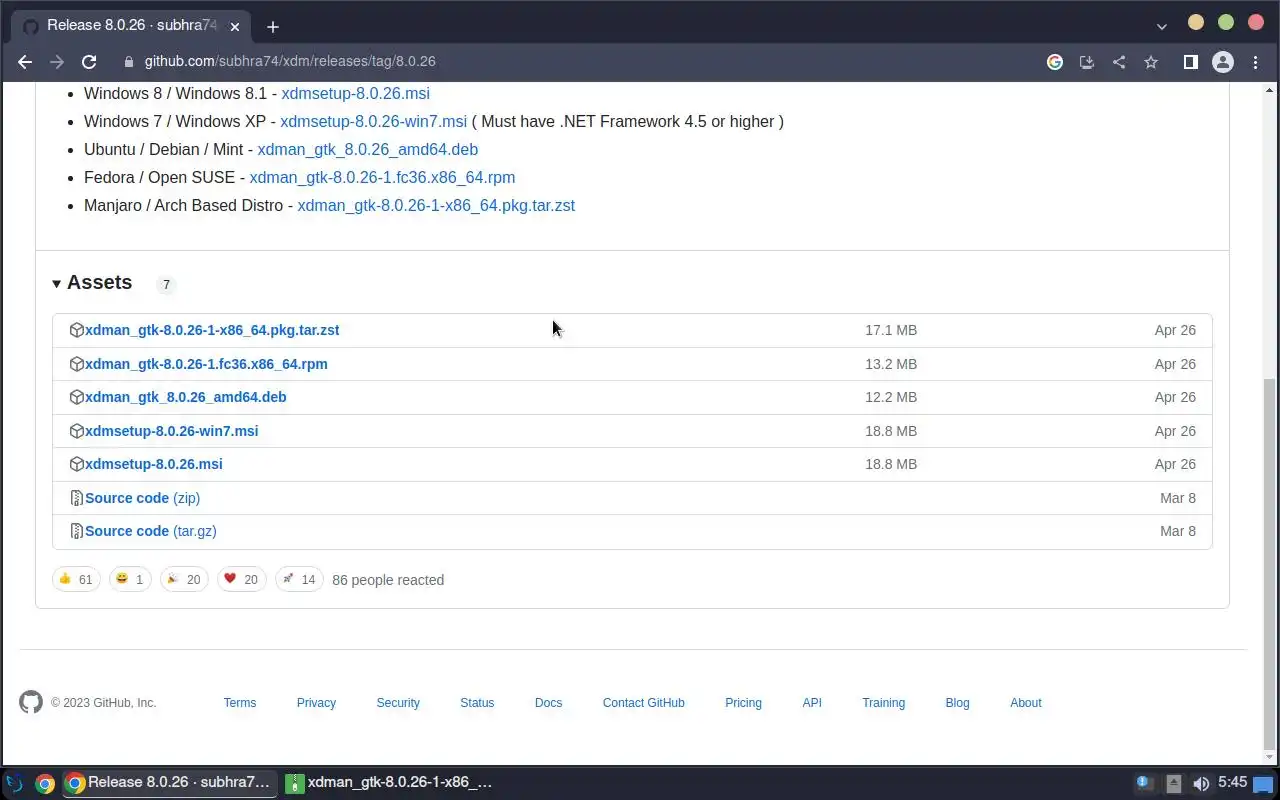
Task: Open Contact GitHub footer link
Action: pyautogui.click(x=643, y=703)
